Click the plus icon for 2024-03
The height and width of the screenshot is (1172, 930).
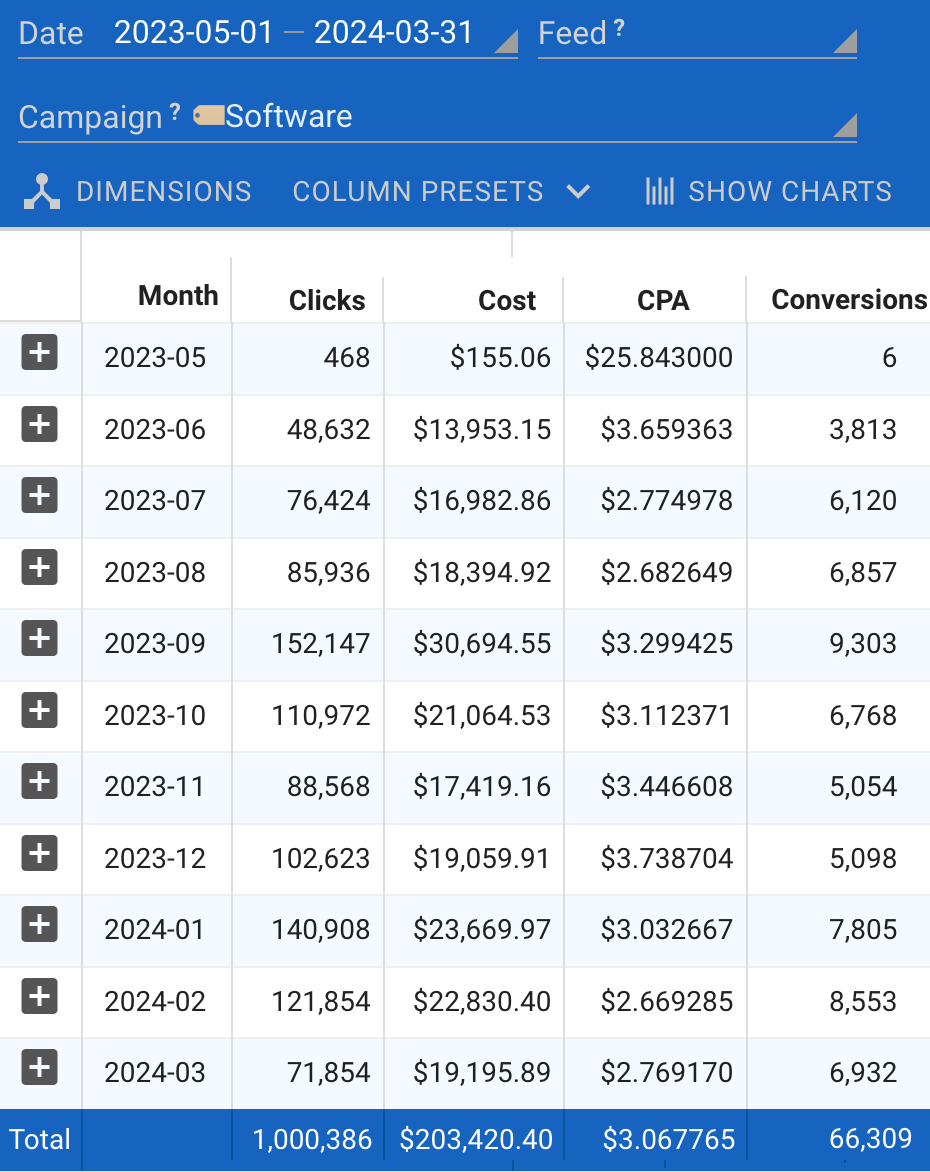(x=39, y=1068)
